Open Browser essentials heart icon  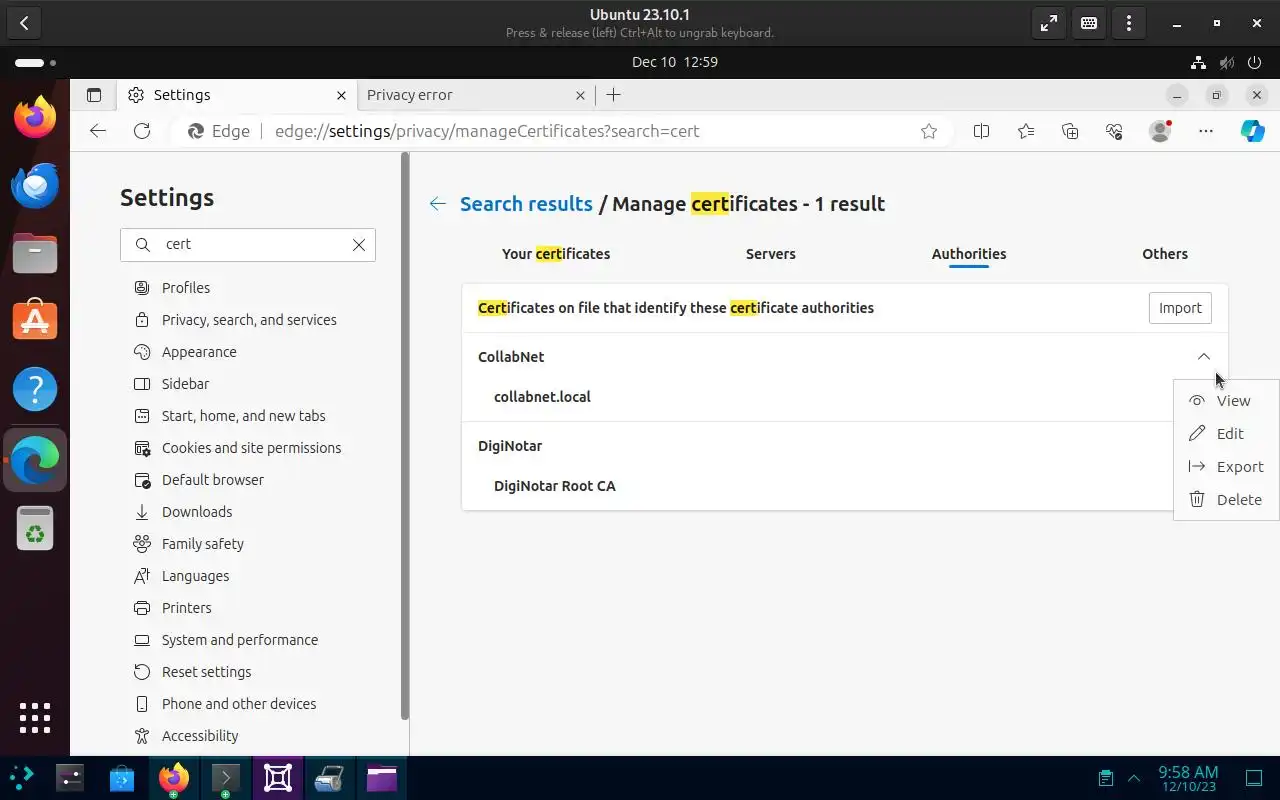(x=1114, y=131)
